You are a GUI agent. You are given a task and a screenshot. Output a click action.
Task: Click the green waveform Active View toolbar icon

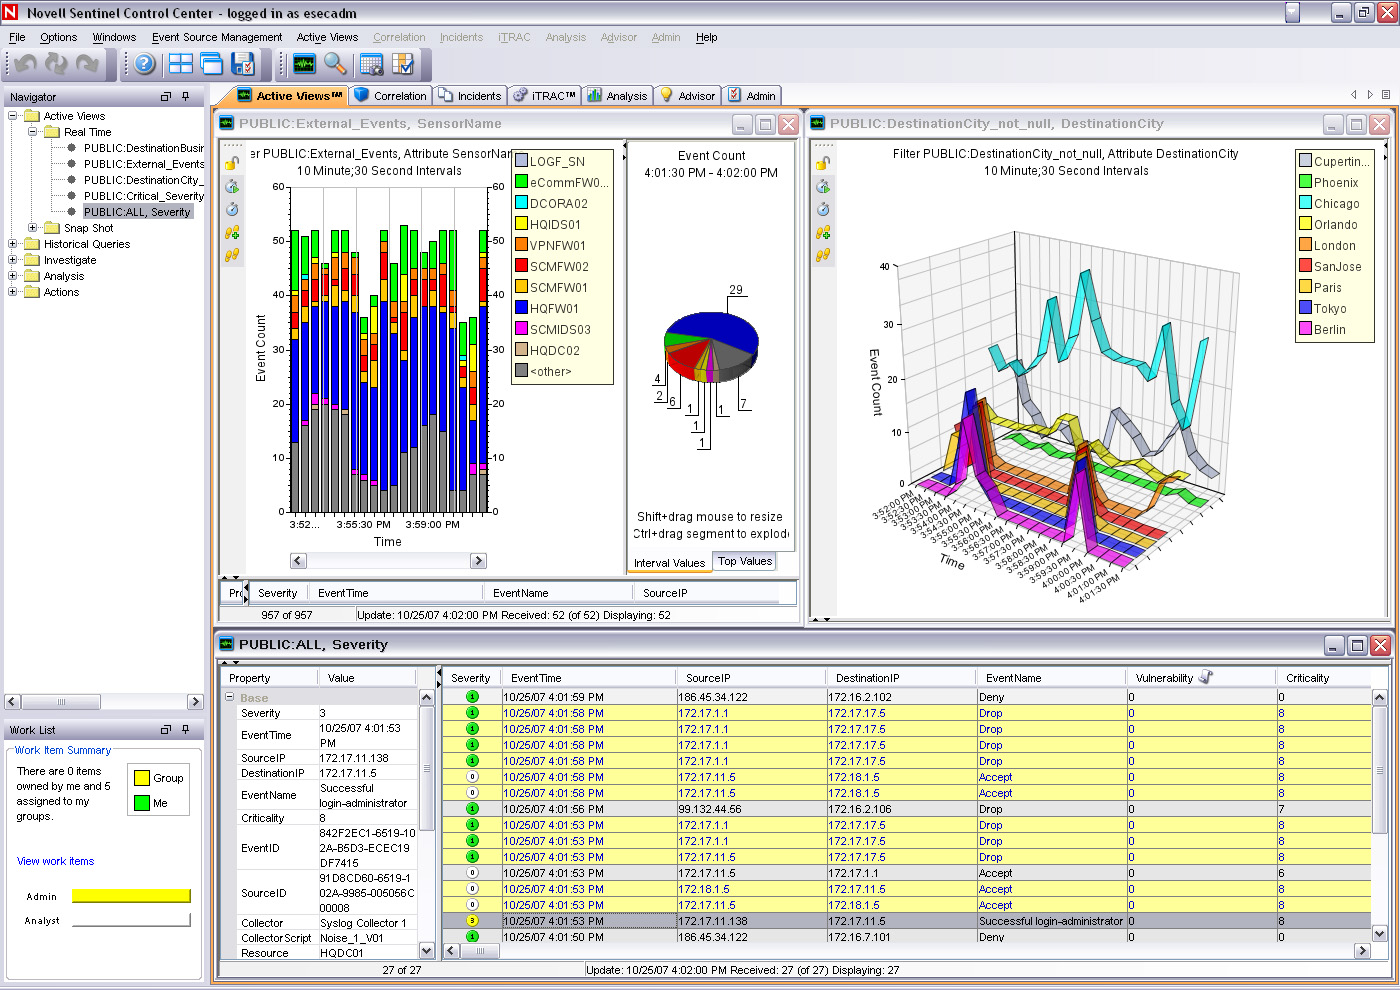coord(304,64)
